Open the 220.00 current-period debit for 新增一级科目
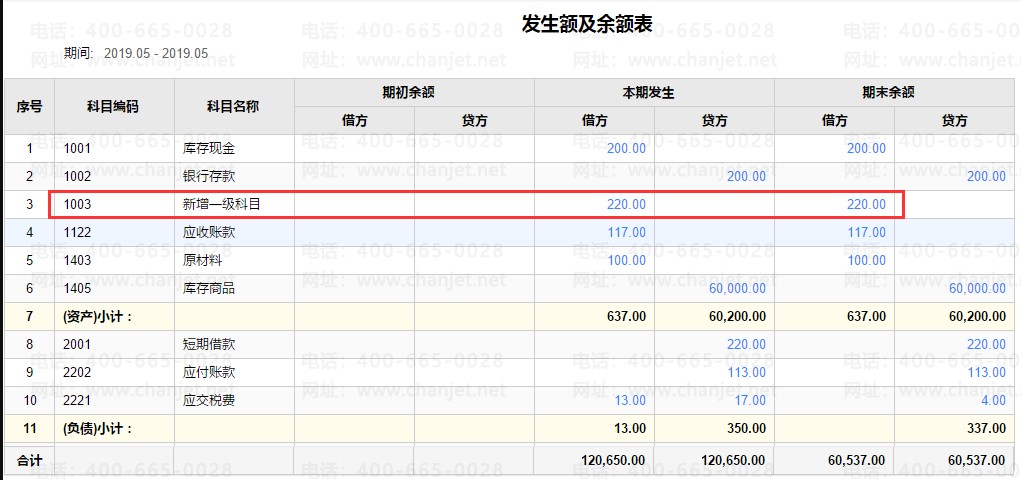Viewport: 1021px width, 480px height. tap(626, 204)
